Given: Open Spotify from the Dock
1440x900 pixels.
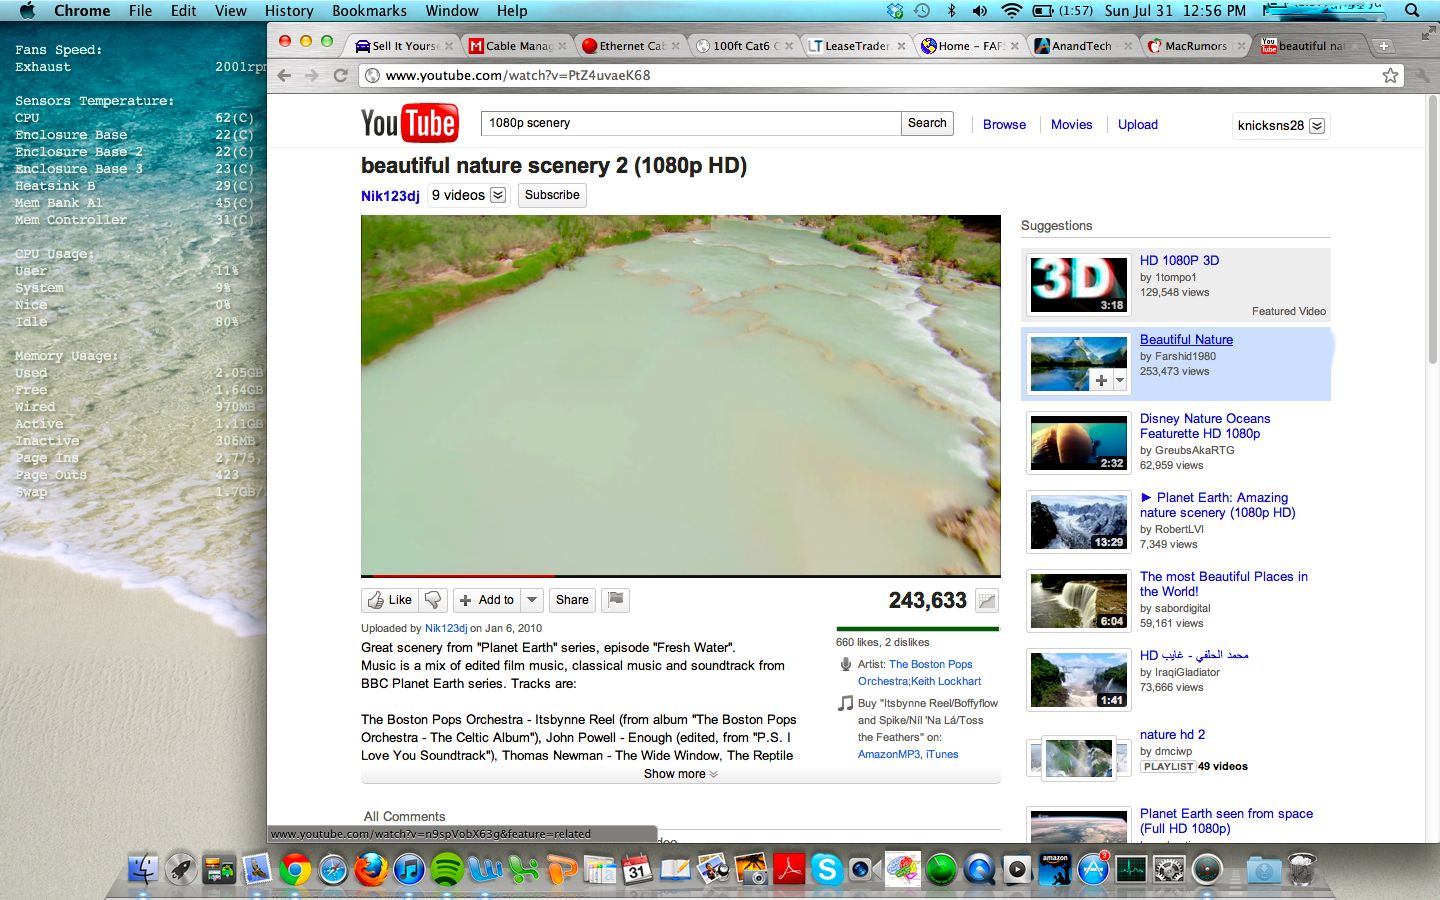Looking at the screenshot, I should point(446,869).
